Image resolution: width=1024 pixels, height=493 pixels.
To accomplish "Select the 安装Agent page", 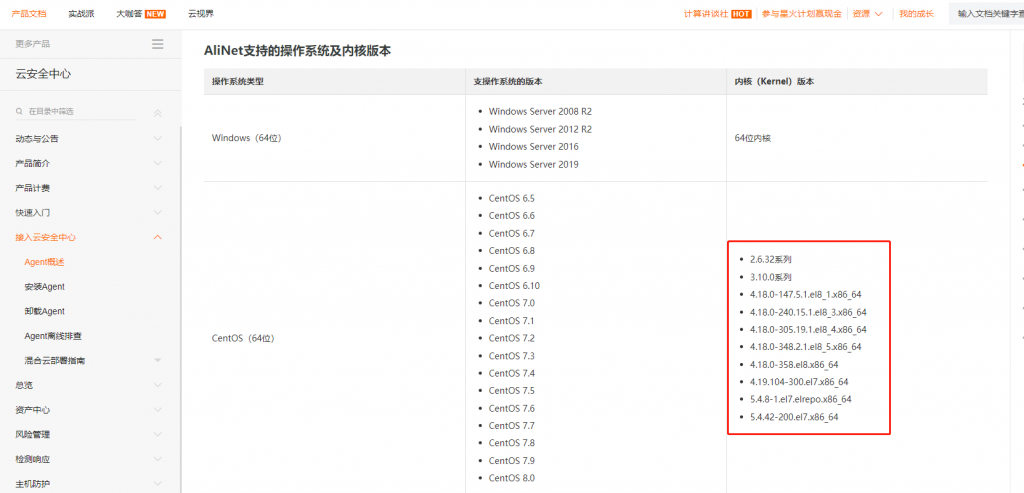I will pyautogui.click(x=44, y=287).
